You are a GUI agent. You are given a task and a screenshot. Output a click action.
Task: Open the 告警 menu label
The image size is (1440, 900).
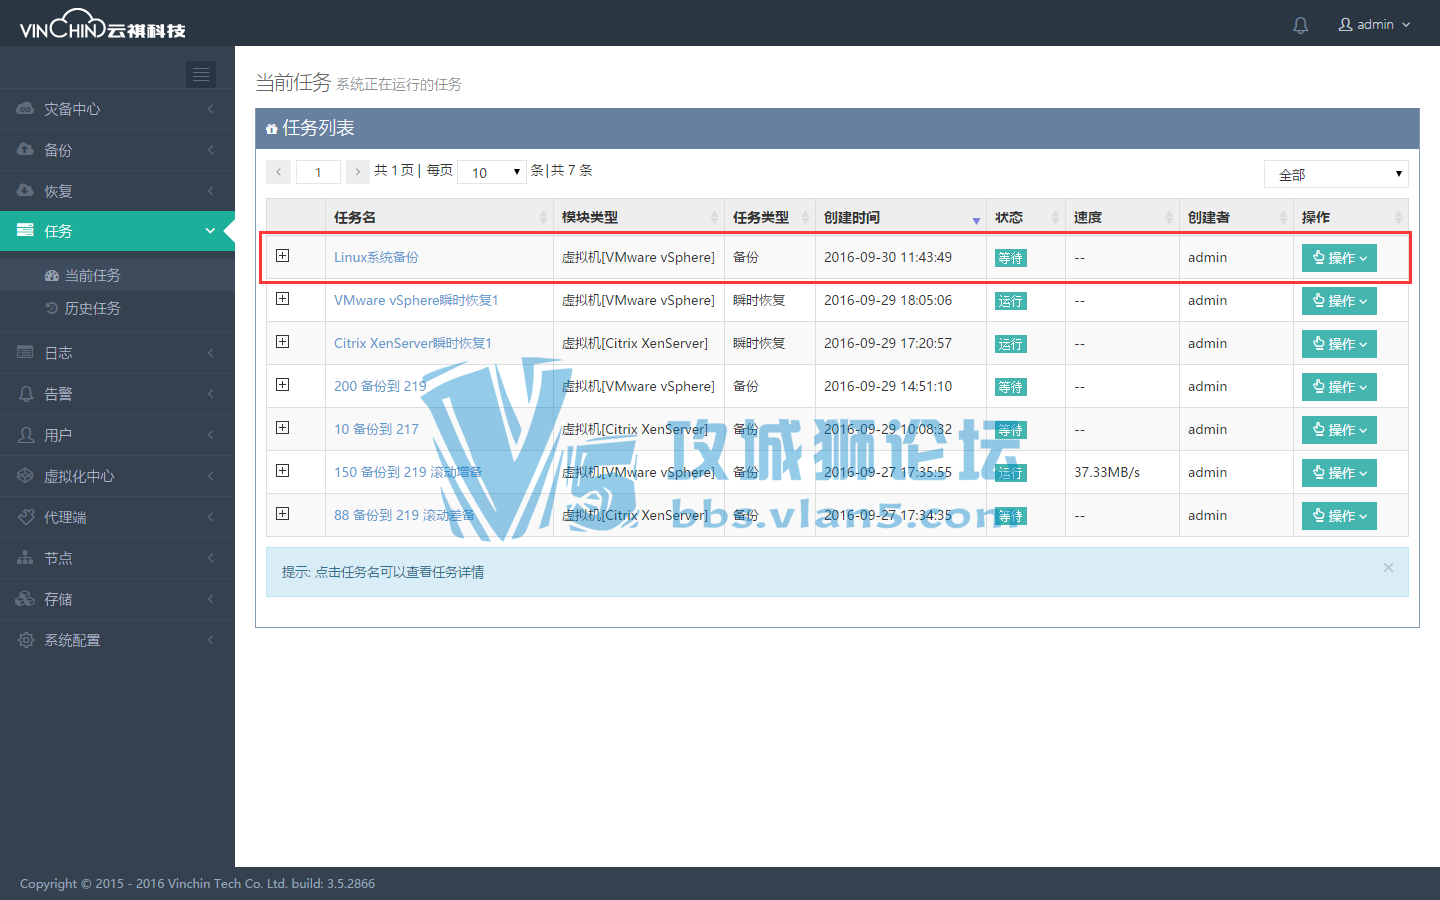coord(58,394)
